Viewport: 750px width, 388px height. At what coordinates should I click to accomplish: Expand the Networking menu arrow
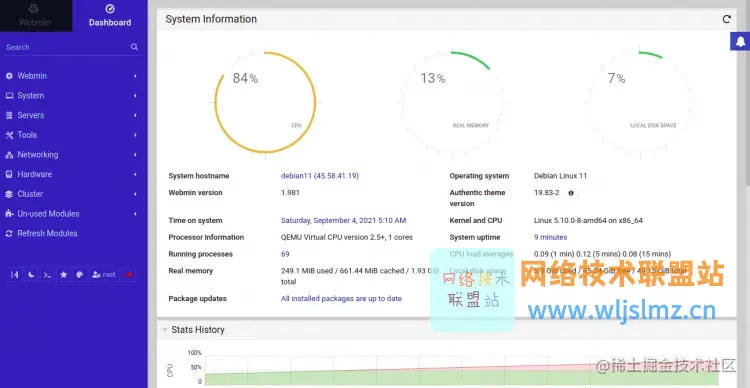point(135,155)
